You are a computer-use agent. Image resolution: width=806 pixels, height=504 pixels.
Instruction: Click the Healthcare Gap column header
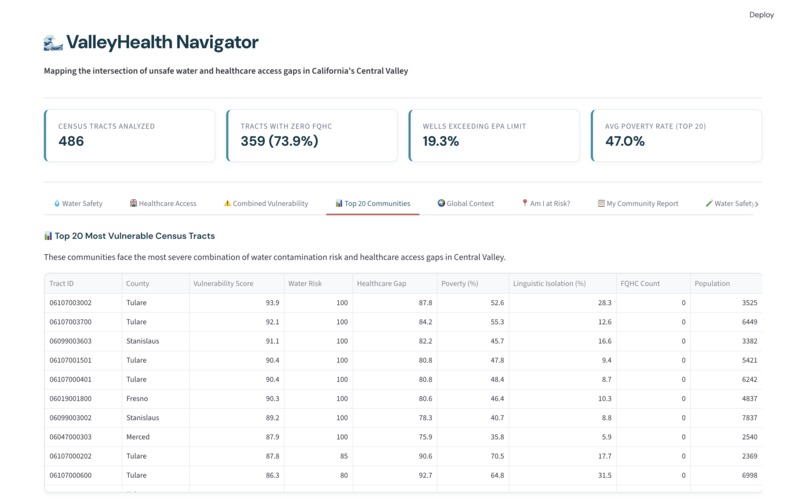tap(395, 283)
